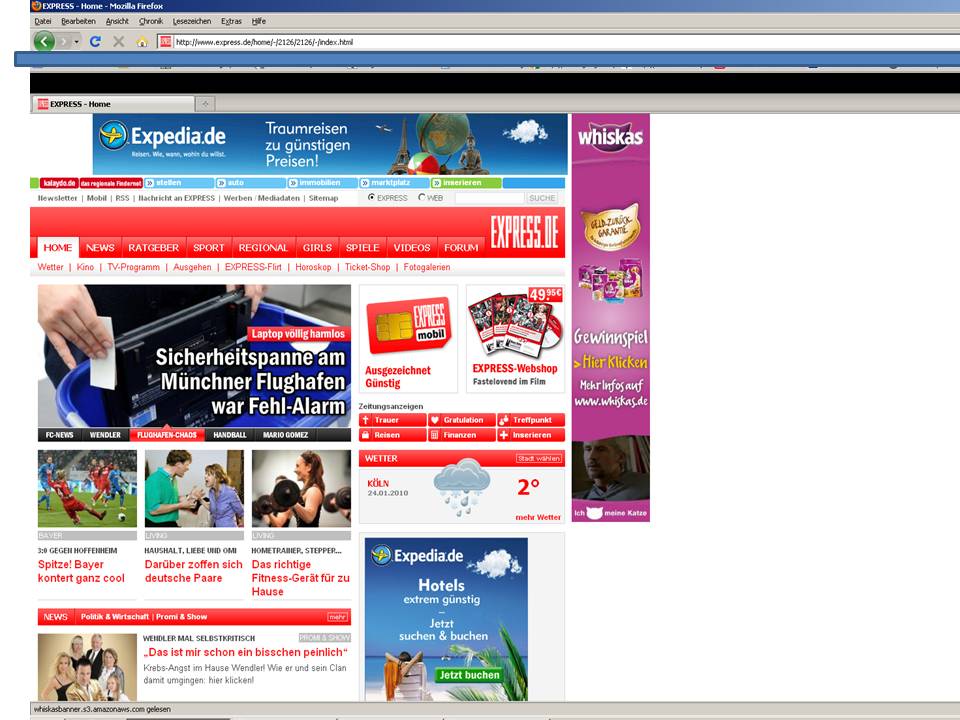Select the WENDLER slider tab
Viewport: 960px width, 720px height.
coord(105,435)
